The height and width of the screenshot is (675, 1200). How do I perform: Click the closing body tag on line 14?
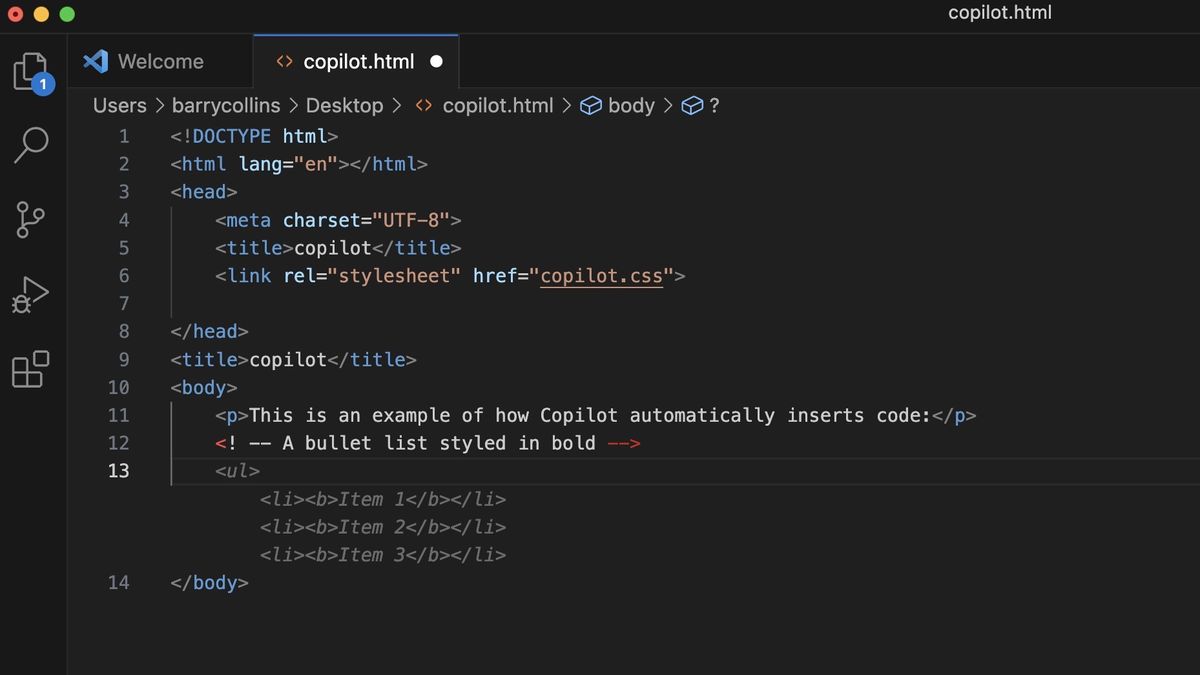pos(209,582)
